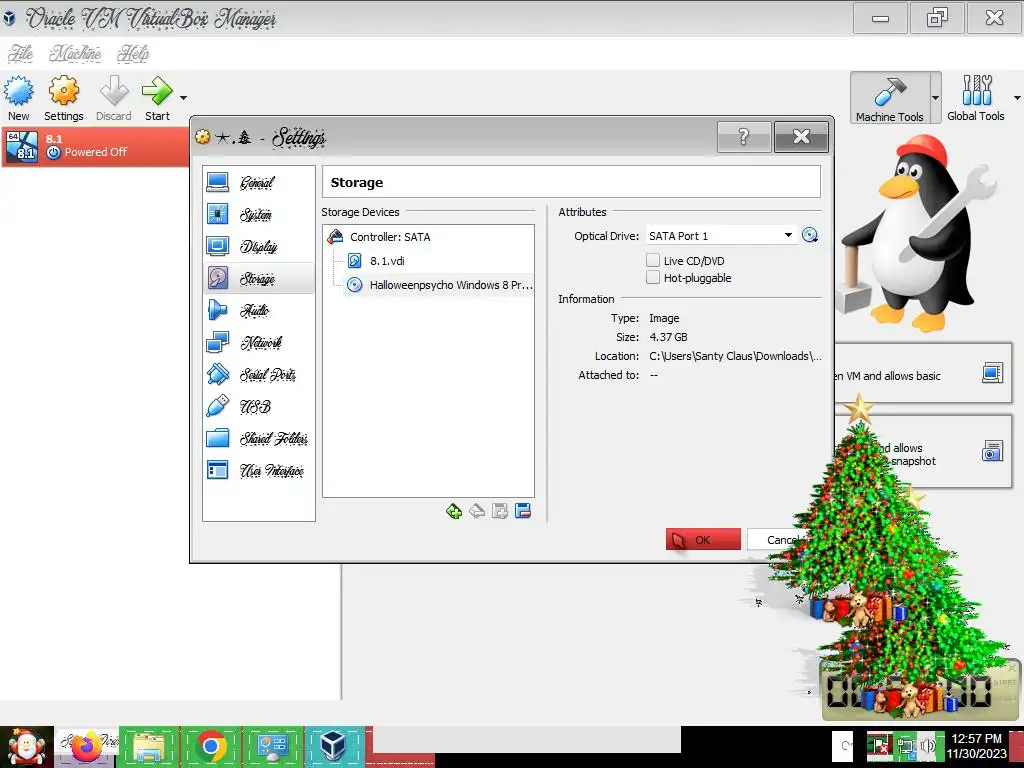Click the taskbar clock showing 12:57 PM
The height and width of the screenshot is (768, 1024).
976,746
